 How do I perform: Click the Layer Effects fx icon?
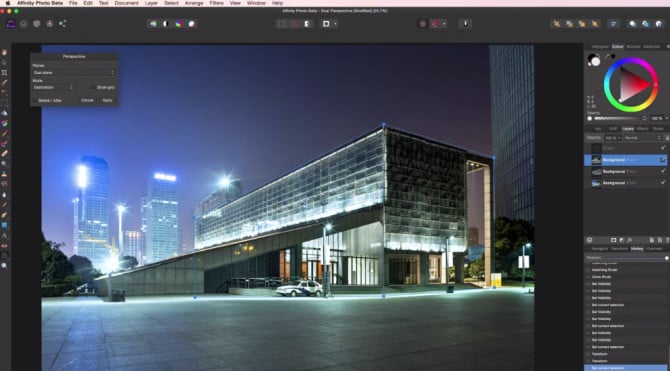click(x=629, y=241)
